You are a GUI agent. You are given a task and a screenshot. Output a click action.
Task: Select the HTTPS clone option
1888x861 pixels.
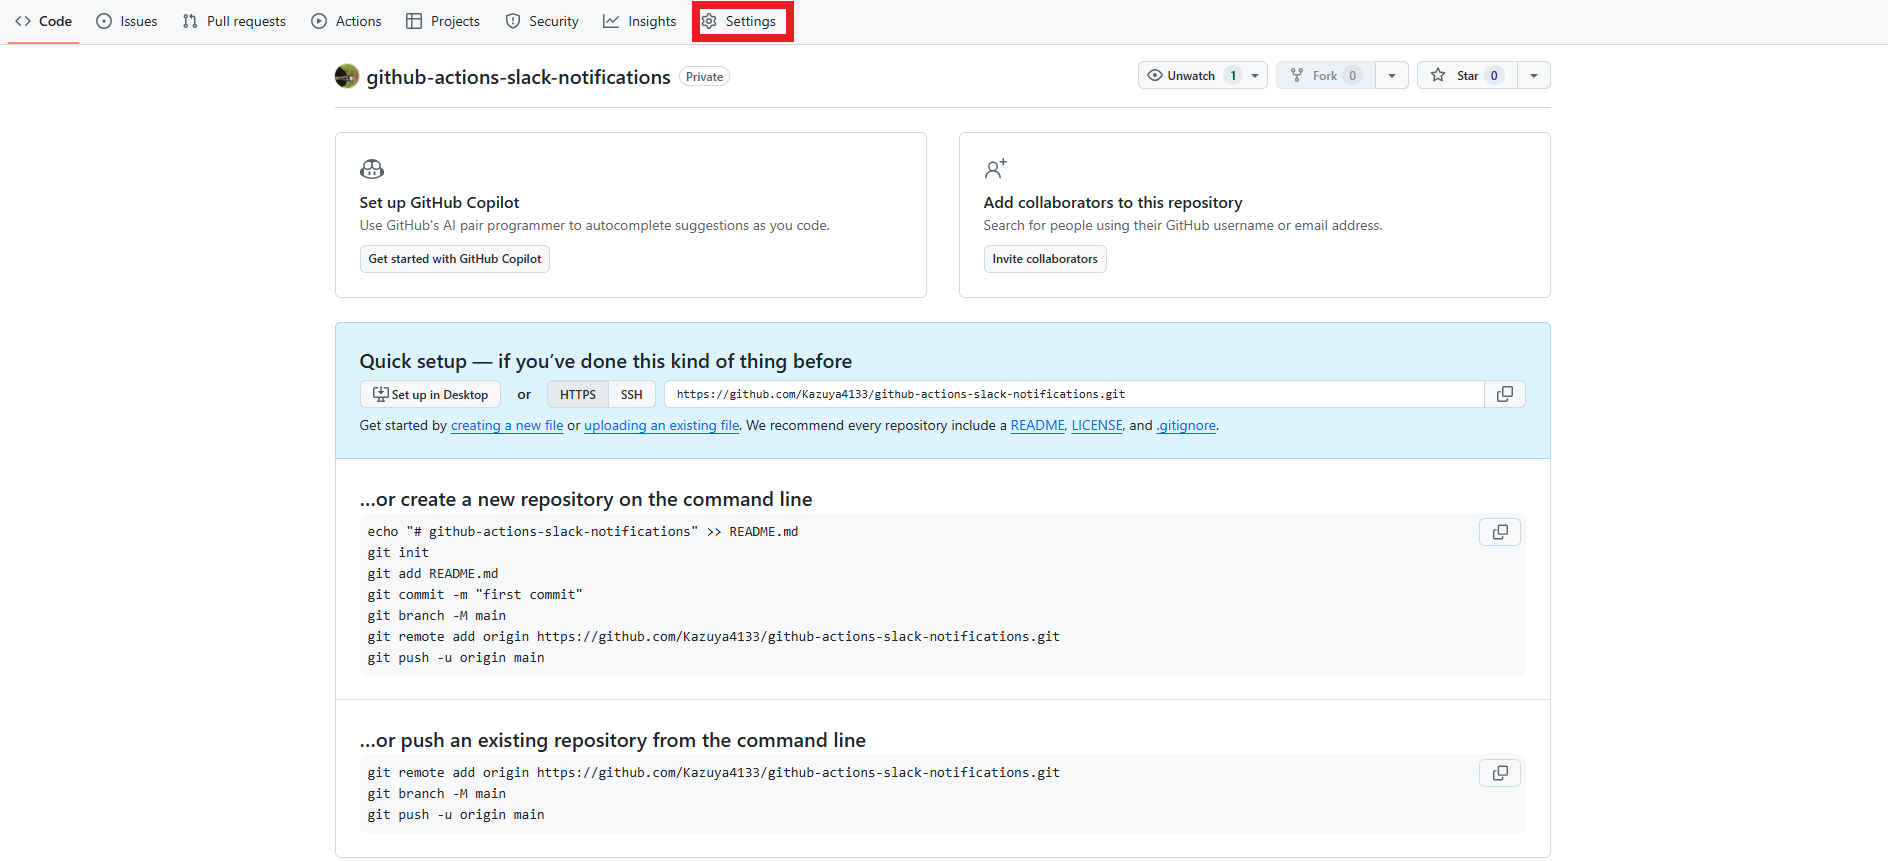click(578, 394)
